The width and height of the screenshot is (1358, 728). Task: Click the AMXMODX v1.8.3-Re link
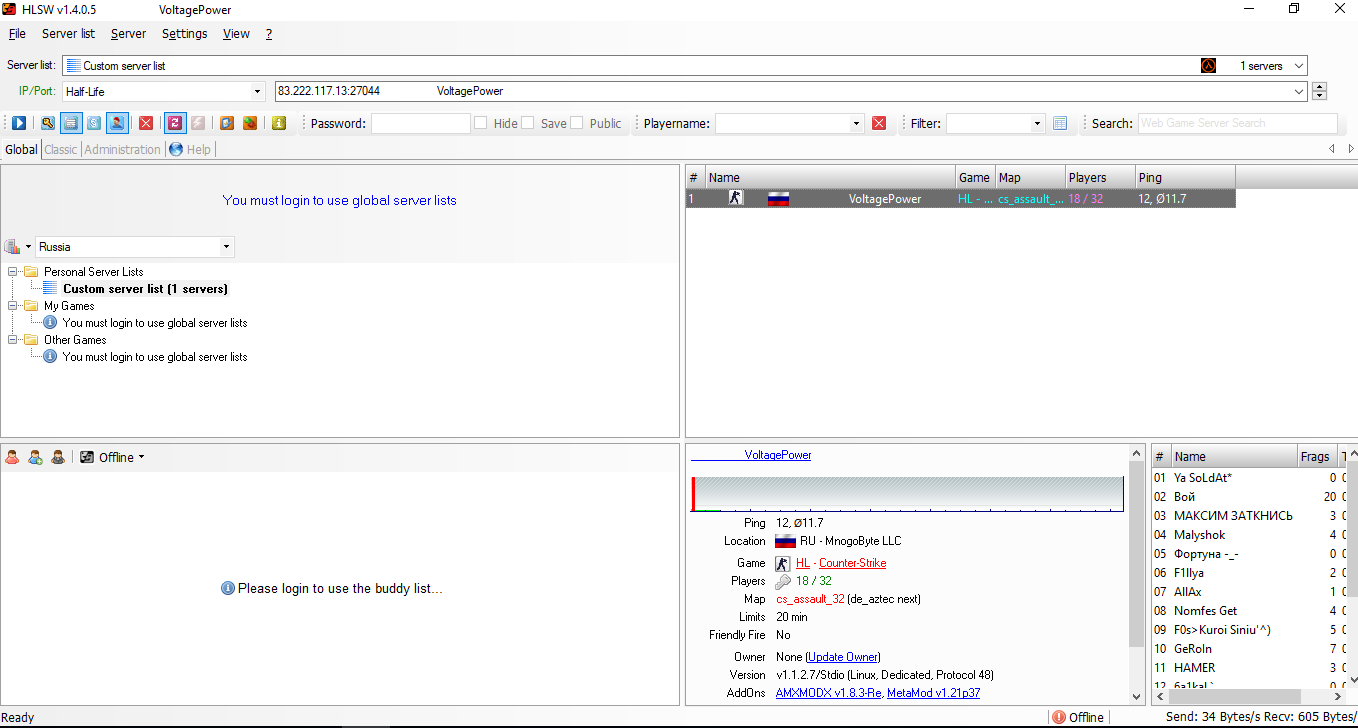coord(829,693)
